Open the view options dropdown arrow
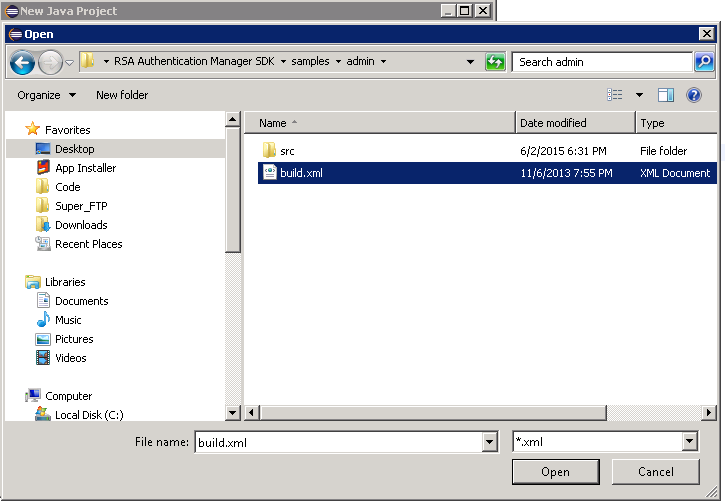This screenshot has width=725, height=504. [x=639, y=95]
